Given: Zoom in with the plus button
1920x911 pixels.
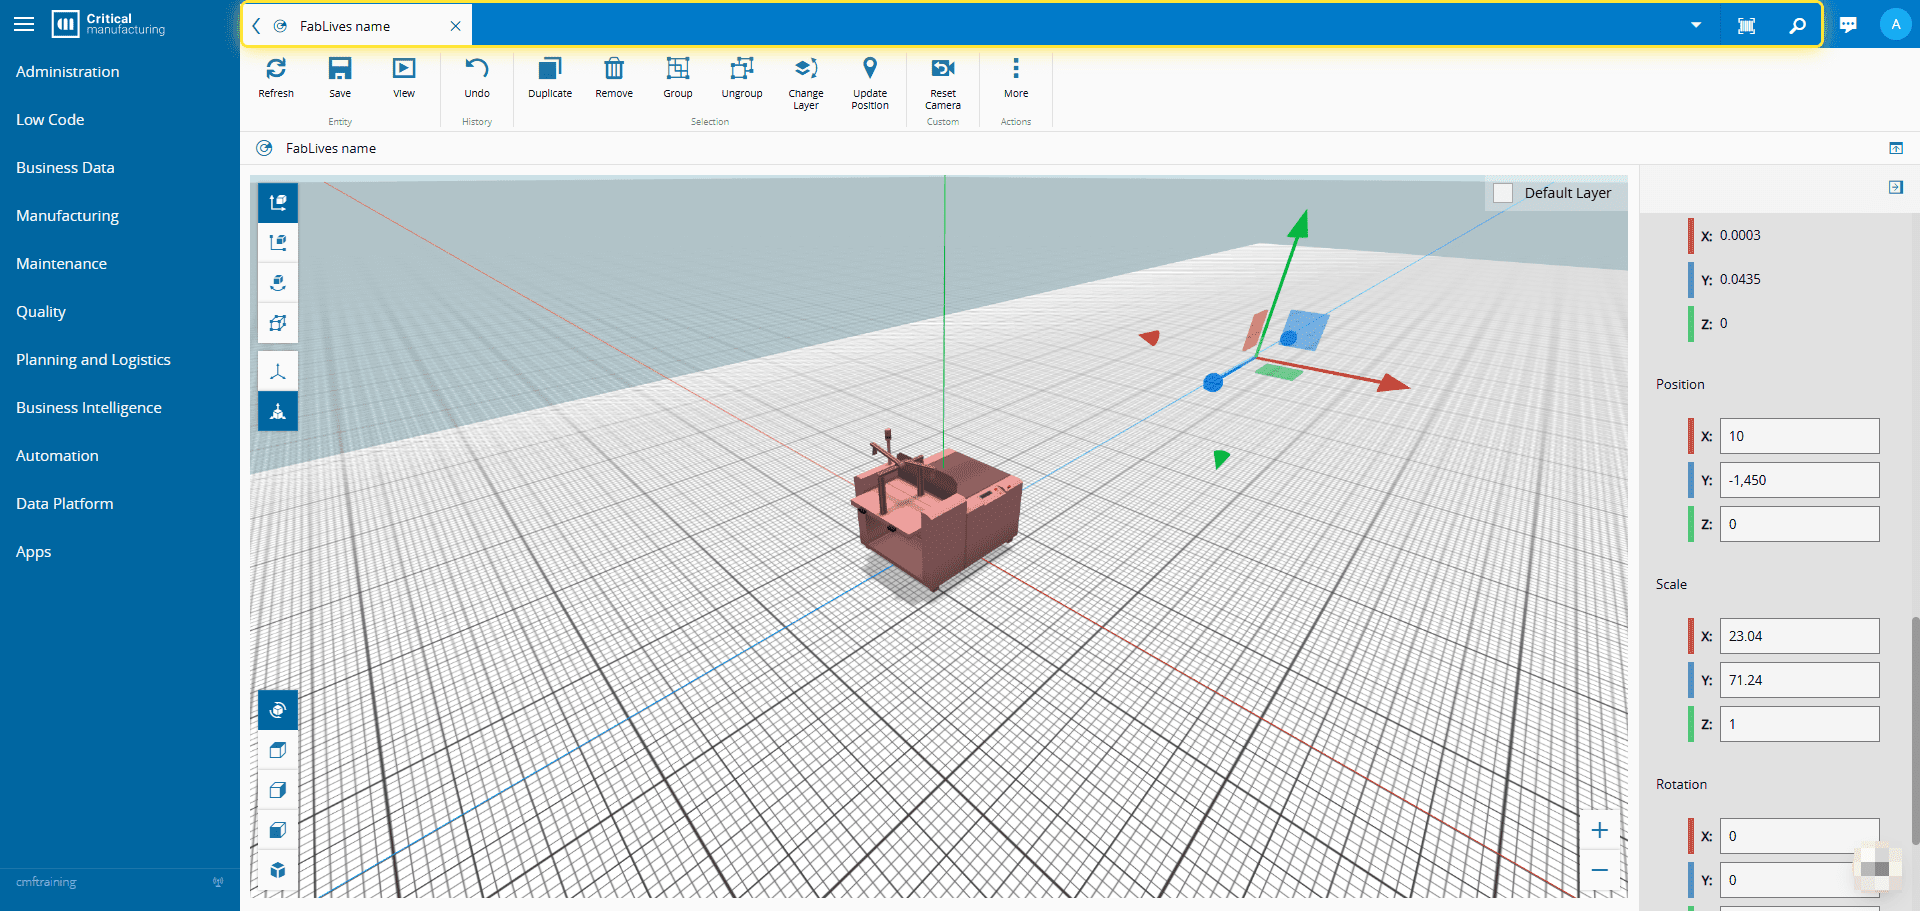Looking at the screenshot, I should coord(1600,830).
